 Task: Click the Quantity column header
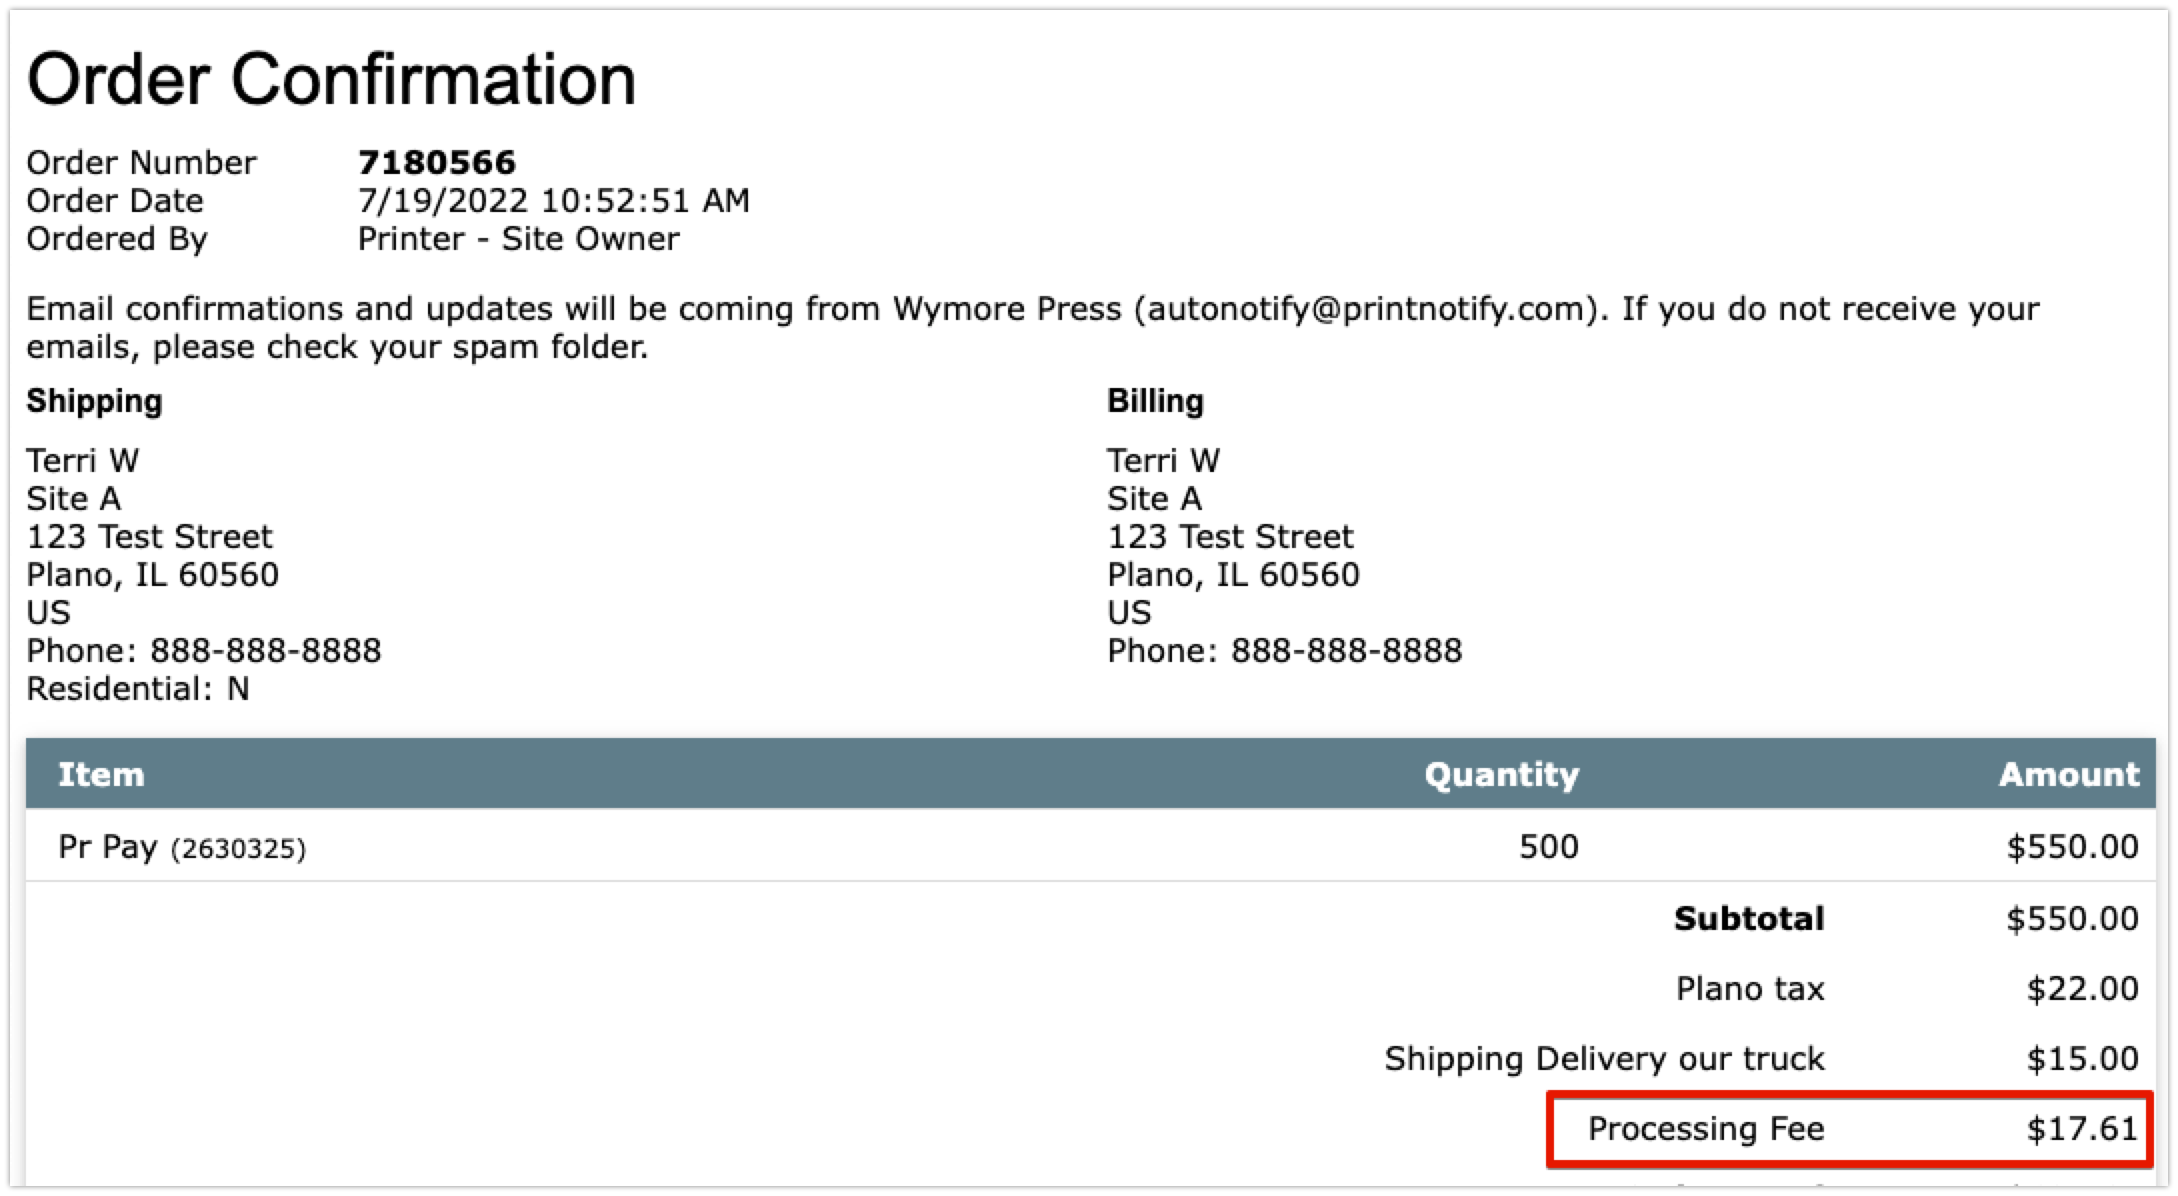click(1502, 774)
